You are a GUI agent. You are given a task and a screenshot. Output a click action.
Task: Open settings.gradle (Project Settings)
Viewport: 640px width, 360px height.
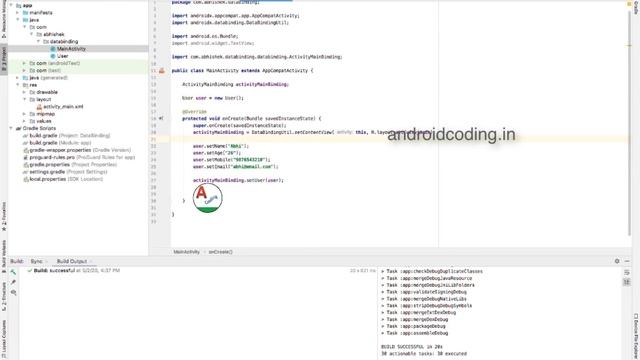point(65,172)
